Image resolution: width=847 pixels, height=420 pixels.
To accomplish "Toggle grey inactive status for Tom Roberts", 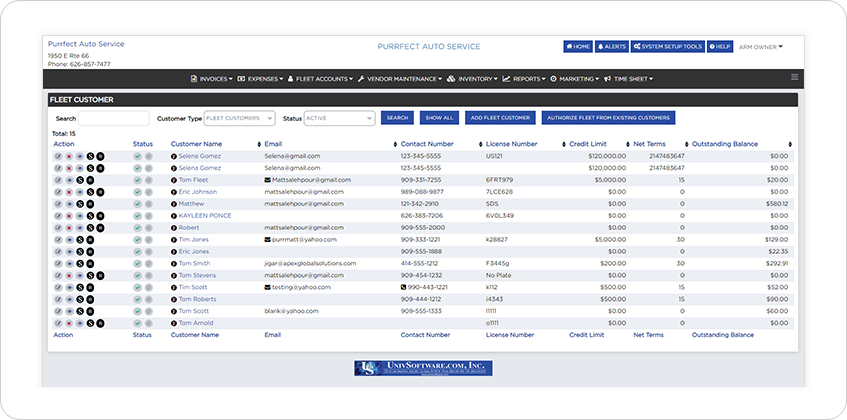I will [149, 299].
